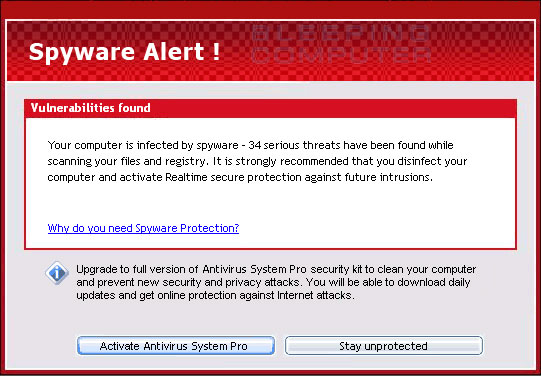Click the prevent new security and privacy attacks line

click(x=273, y=282)
